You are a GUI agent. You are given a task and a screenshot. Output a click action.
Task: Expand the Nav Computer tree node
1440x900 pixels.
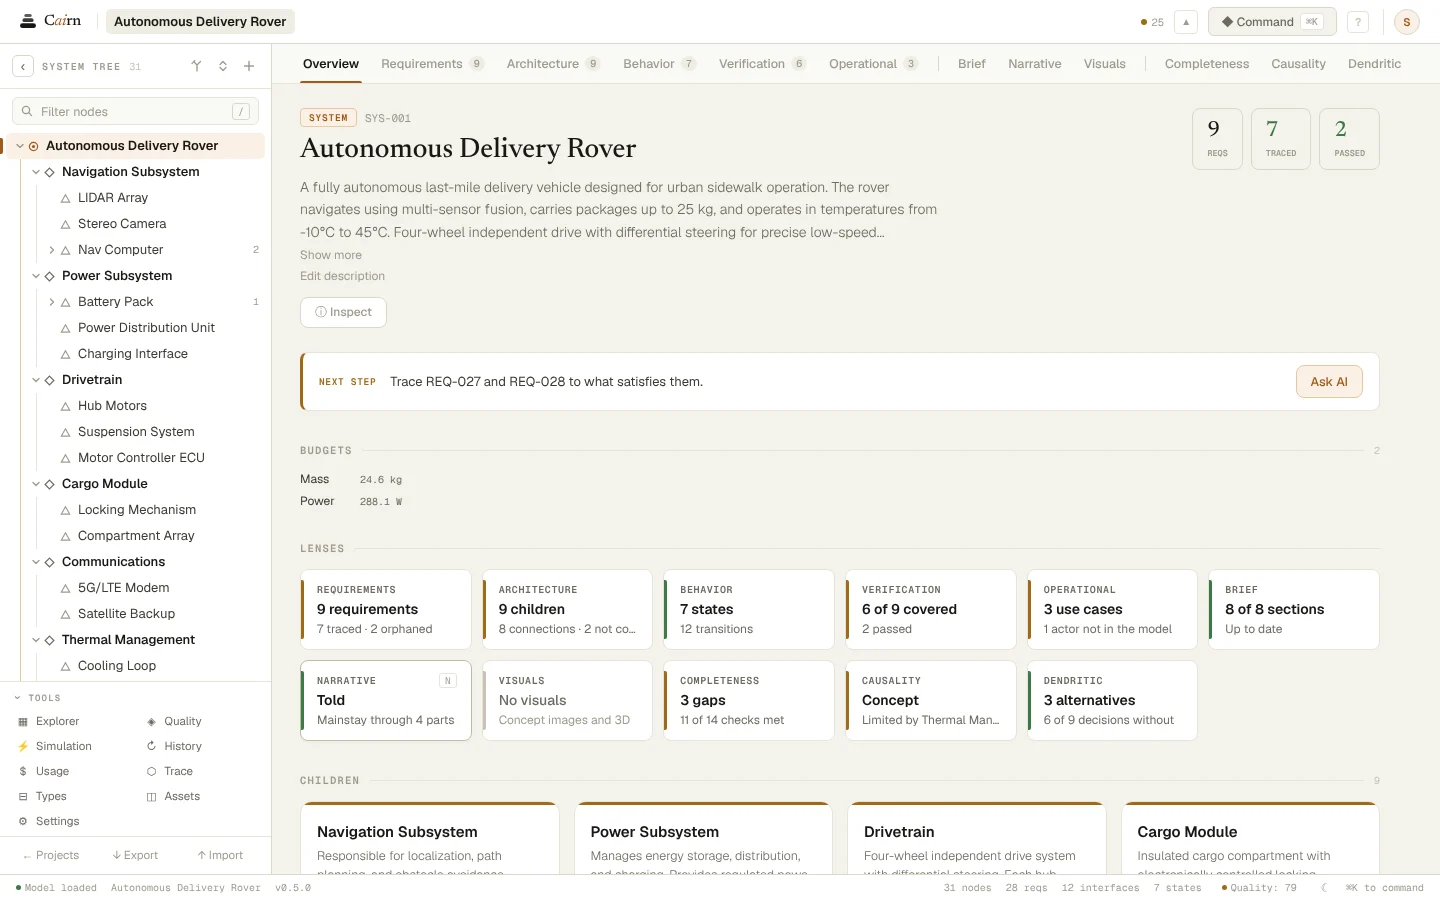52,250
